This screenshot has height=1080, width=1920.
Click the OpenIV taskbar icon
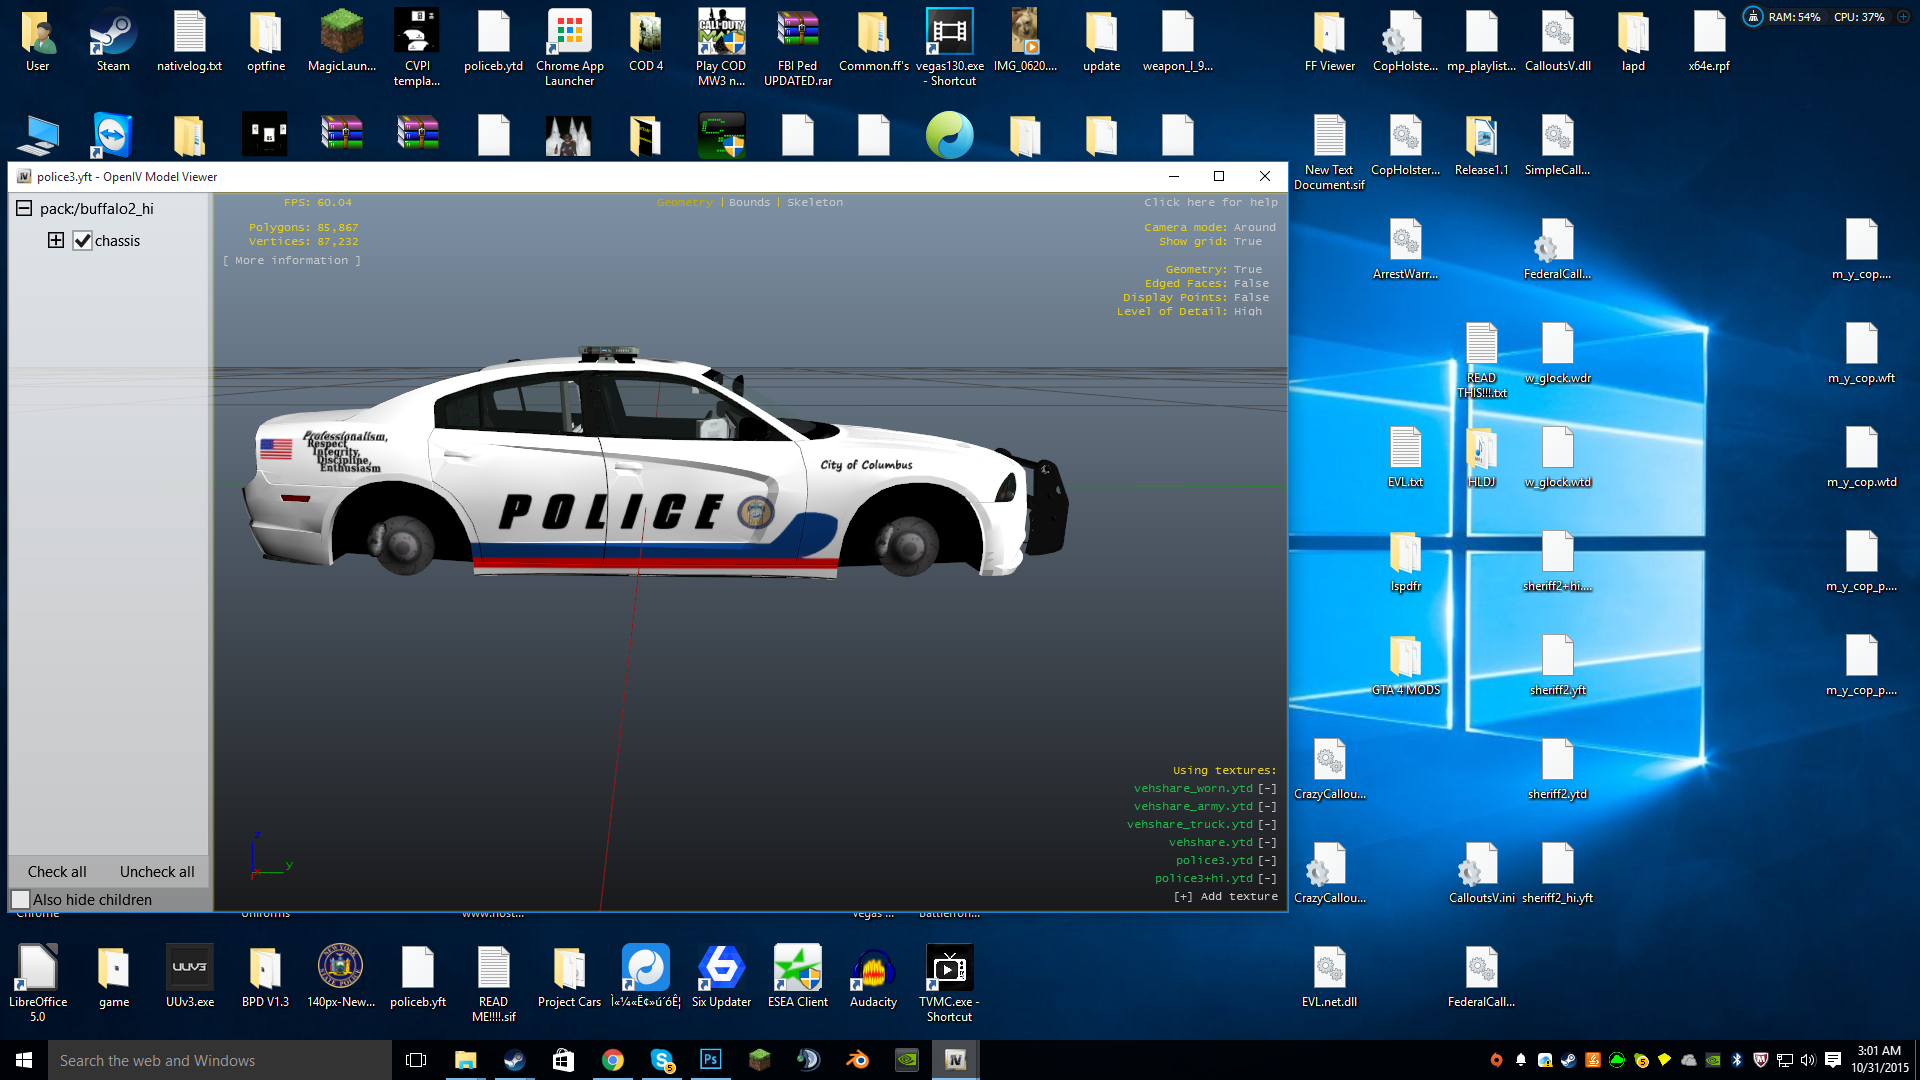955,1060
